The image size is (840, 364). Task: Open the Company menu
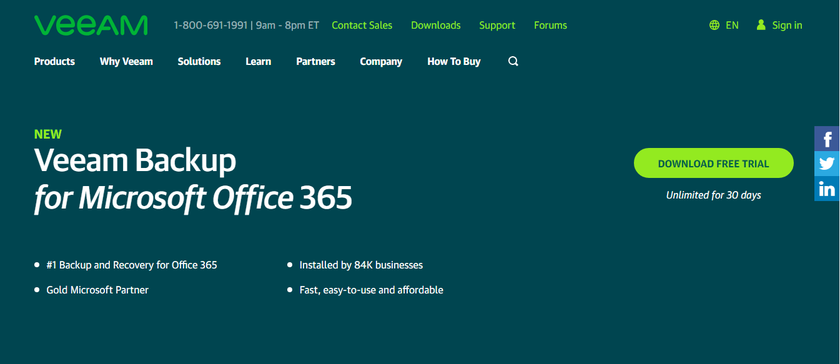(381, 62)
